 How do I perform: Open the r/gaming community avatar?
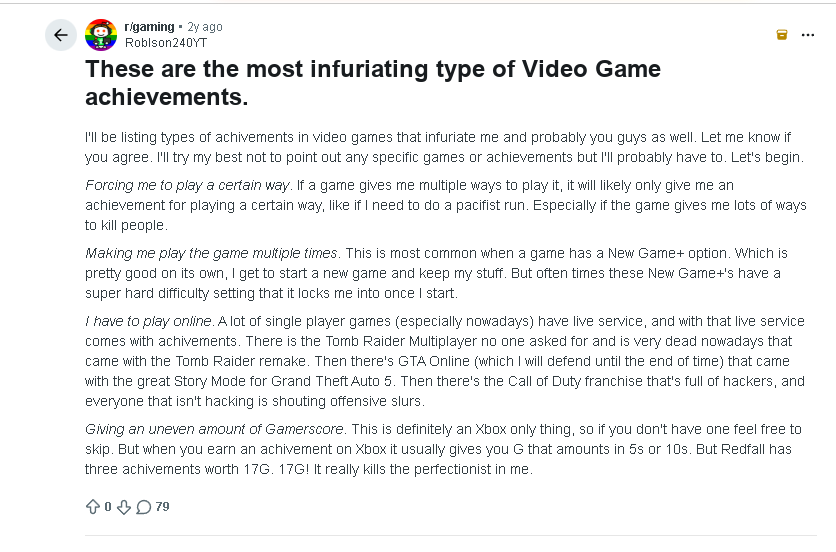pyautogui.click(x=100, y=35)
